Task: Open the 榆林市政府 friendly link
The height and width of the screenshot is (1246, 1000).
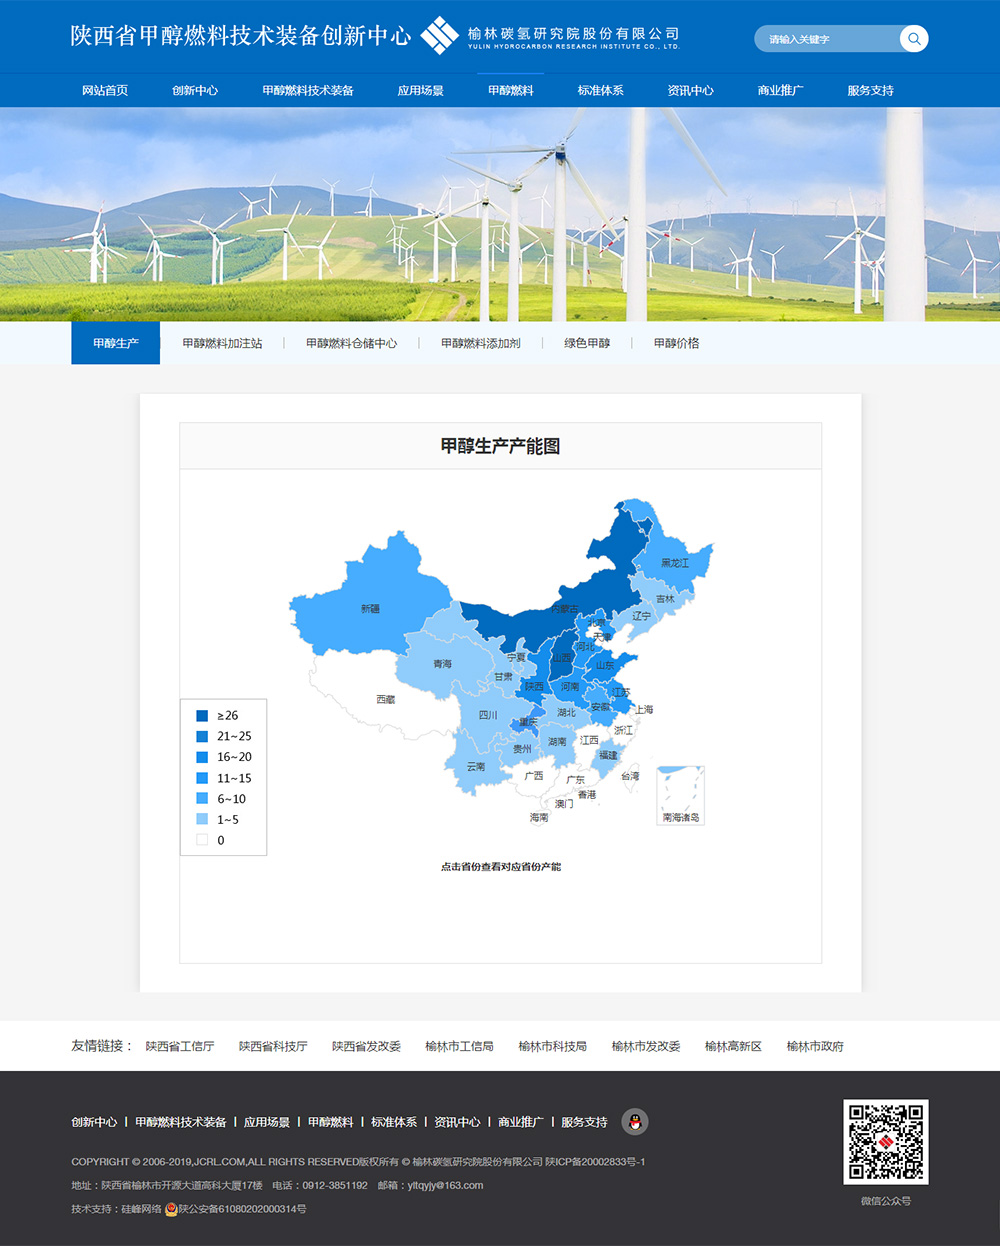Action: click(815, 1046)
